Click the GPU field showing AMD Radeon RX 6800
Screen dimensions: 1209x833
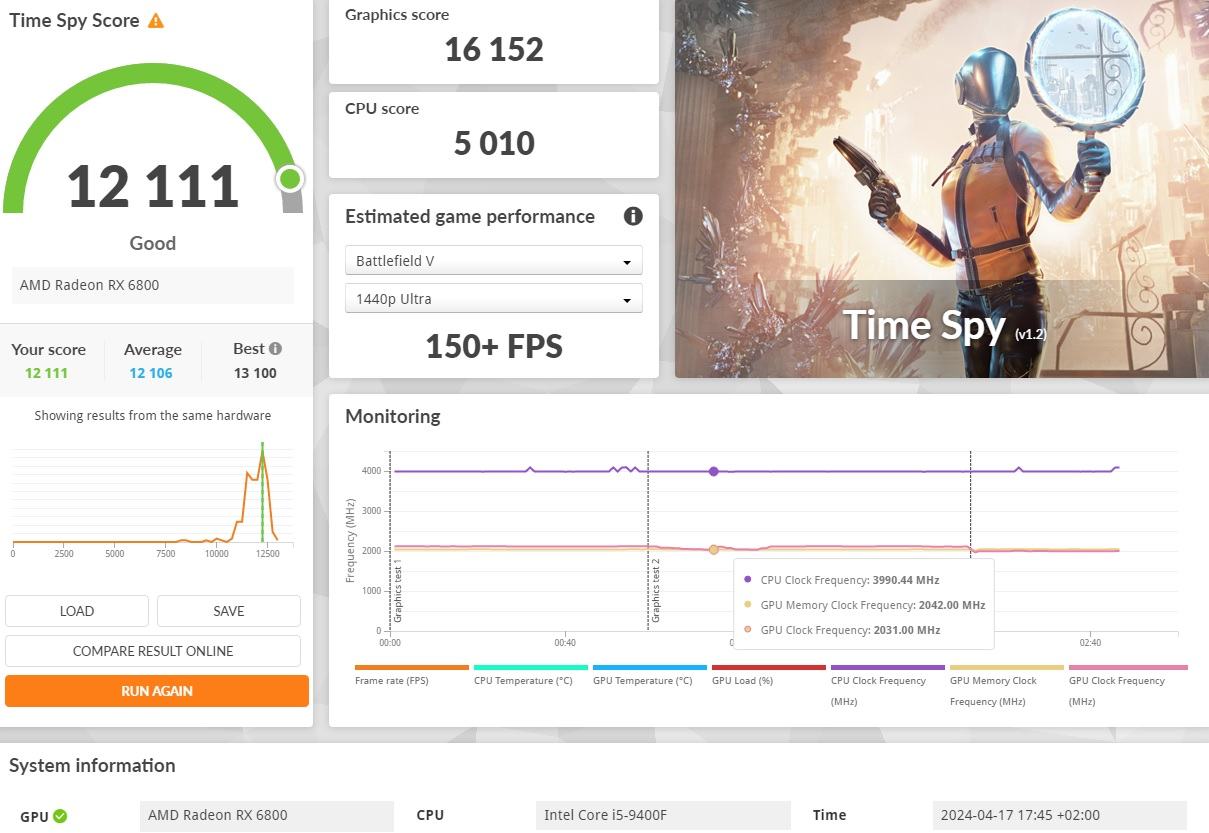coord(267,815)
